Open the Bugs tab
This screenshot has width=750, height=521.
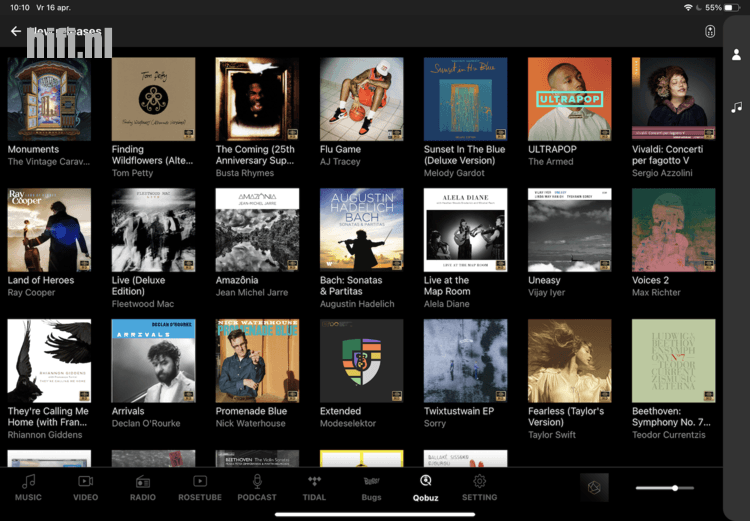coord(371,488)
